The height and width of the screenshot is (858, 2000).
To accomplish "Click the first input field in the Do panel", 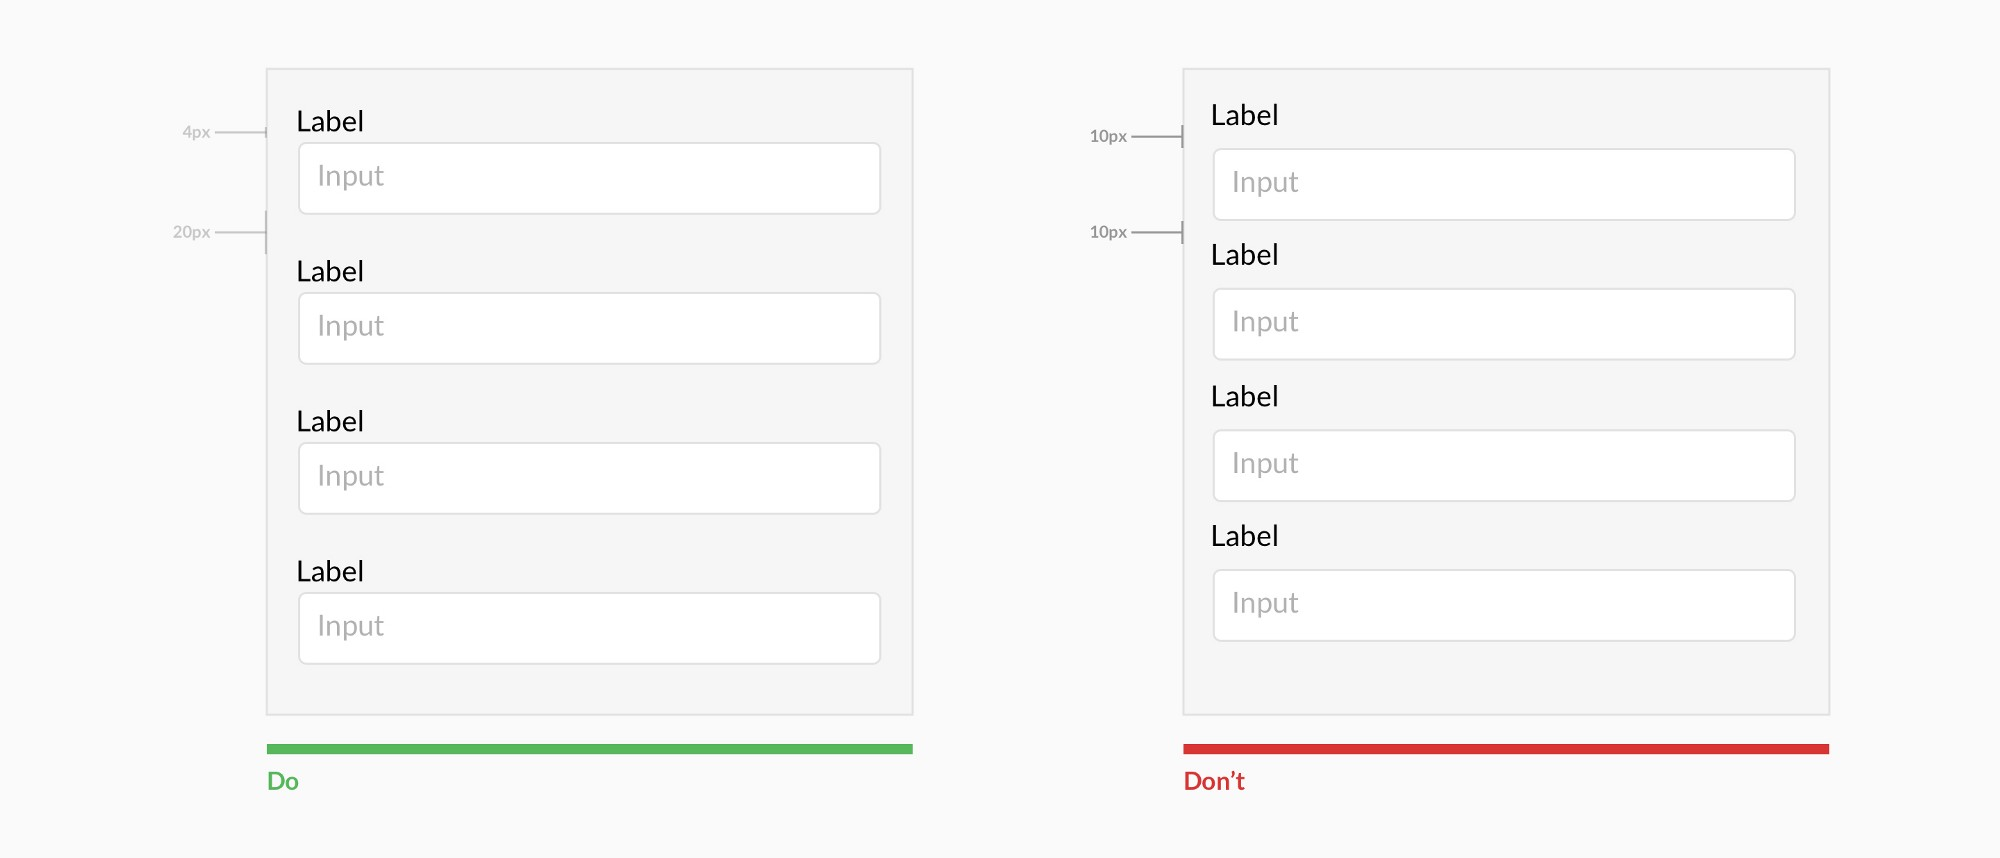I will pos(589,178).
